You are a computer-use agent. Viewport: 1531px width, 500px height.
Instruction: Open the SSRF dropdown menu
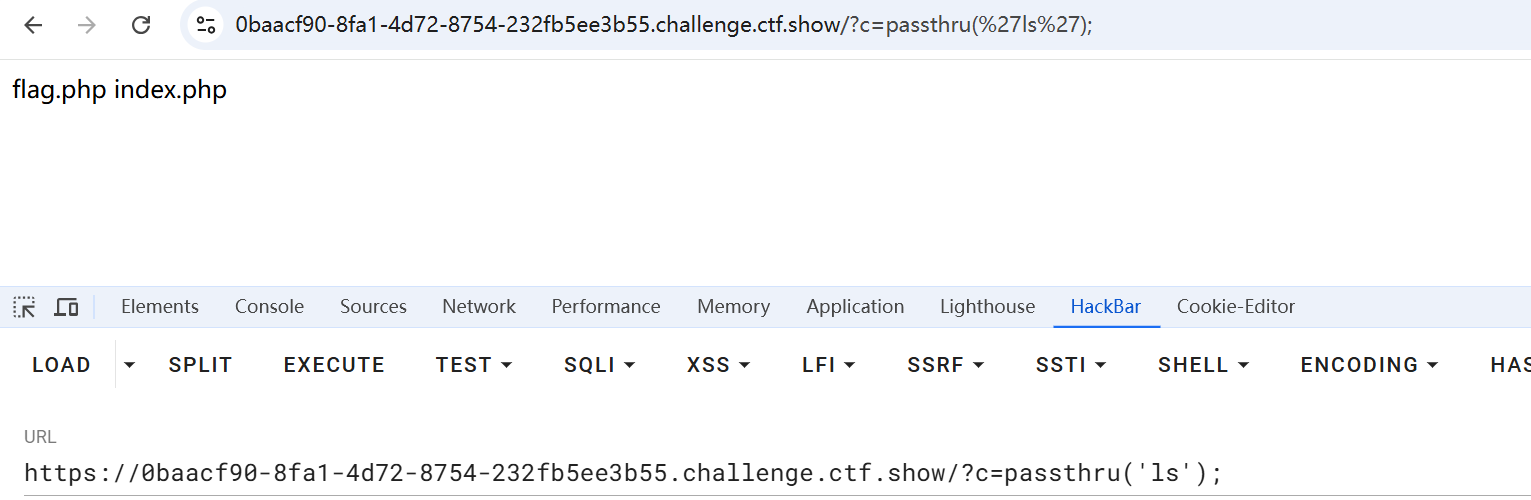[x=945, y=365]
